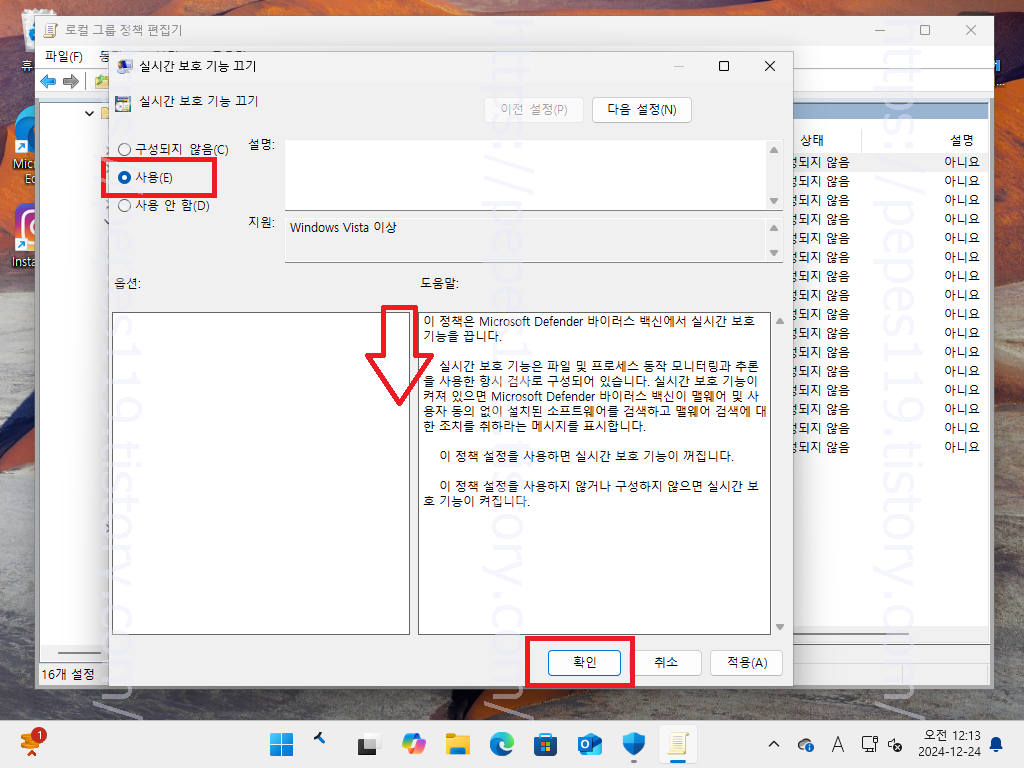Collapse the tree chevron in editor left pane
This screenshot has height=768, width=1024.
click(x=89, y=113)
